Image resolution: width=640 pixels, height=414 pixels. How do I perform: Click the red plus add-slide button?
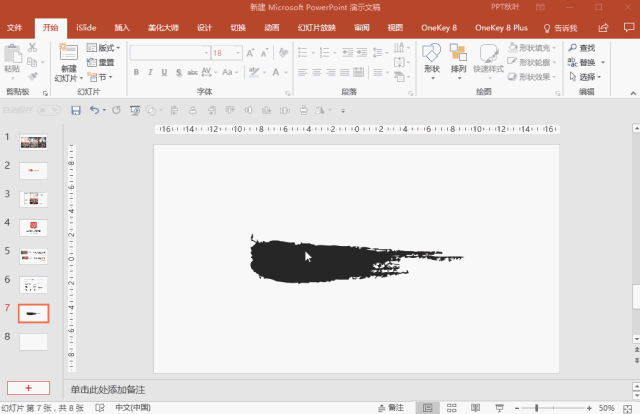(x=29, y=388)
